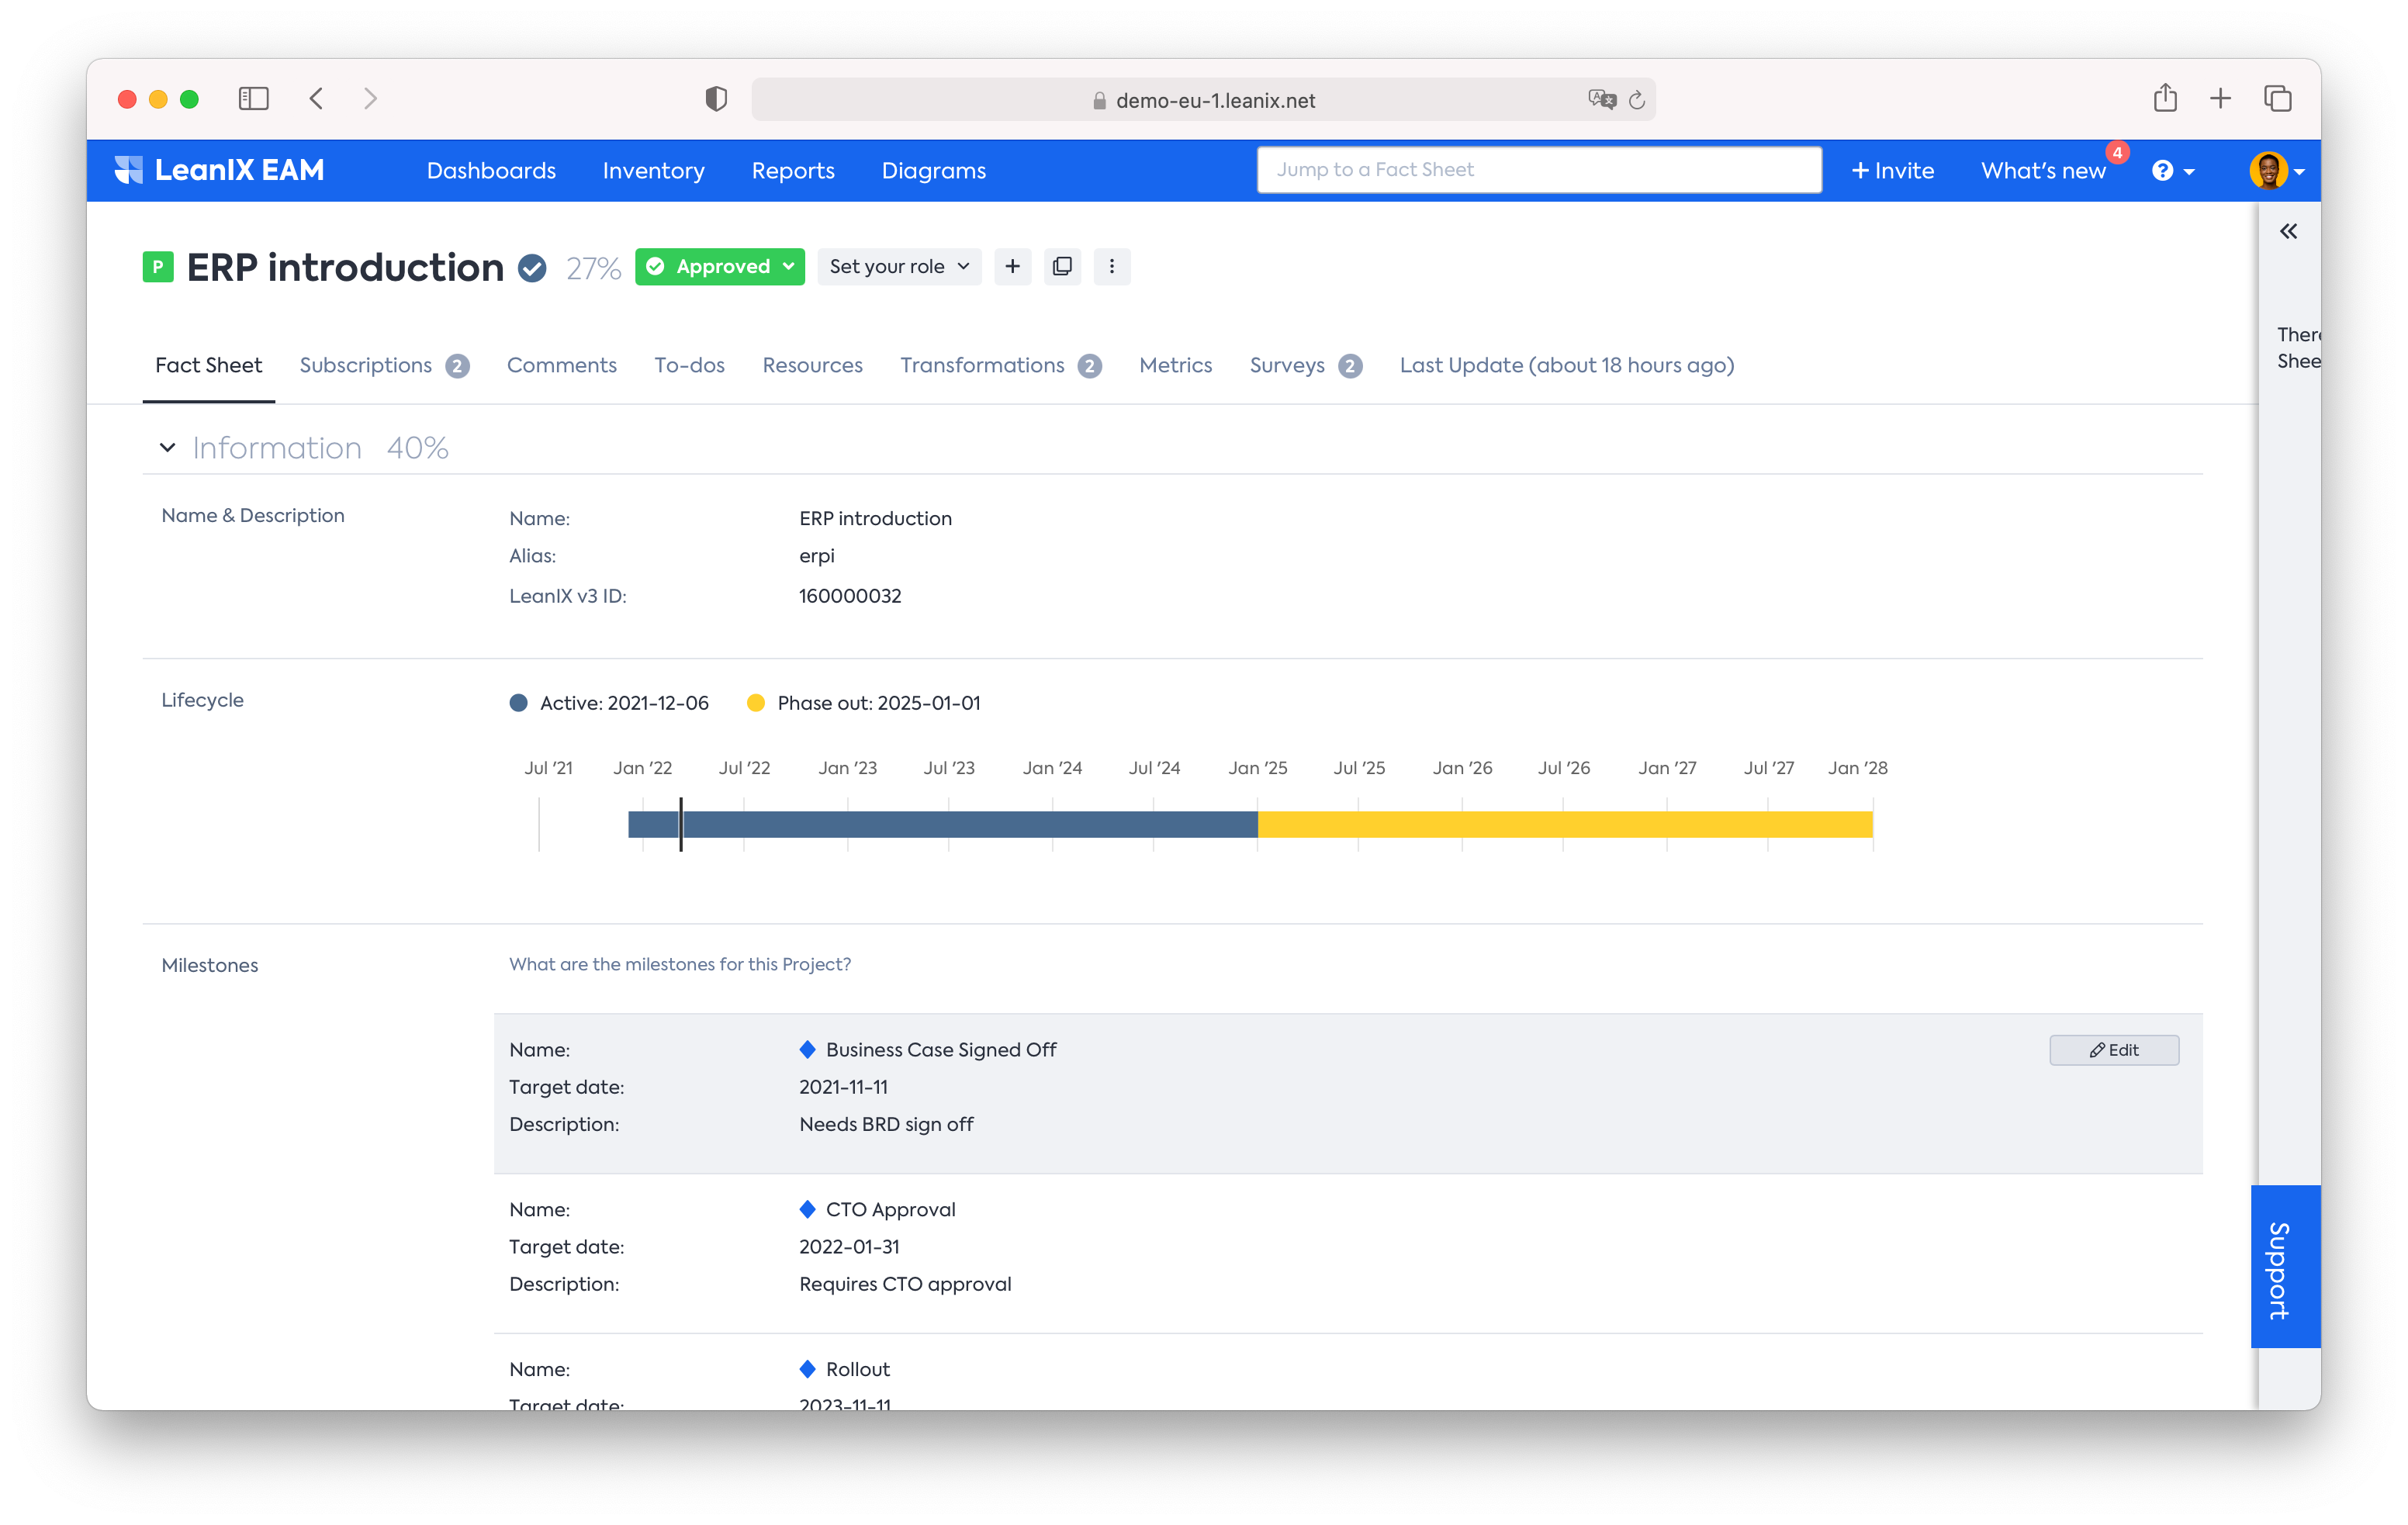Screen dimensions: 2408x1525
Task: Collapse the Information section chevron
Action: tap(167, 447)
